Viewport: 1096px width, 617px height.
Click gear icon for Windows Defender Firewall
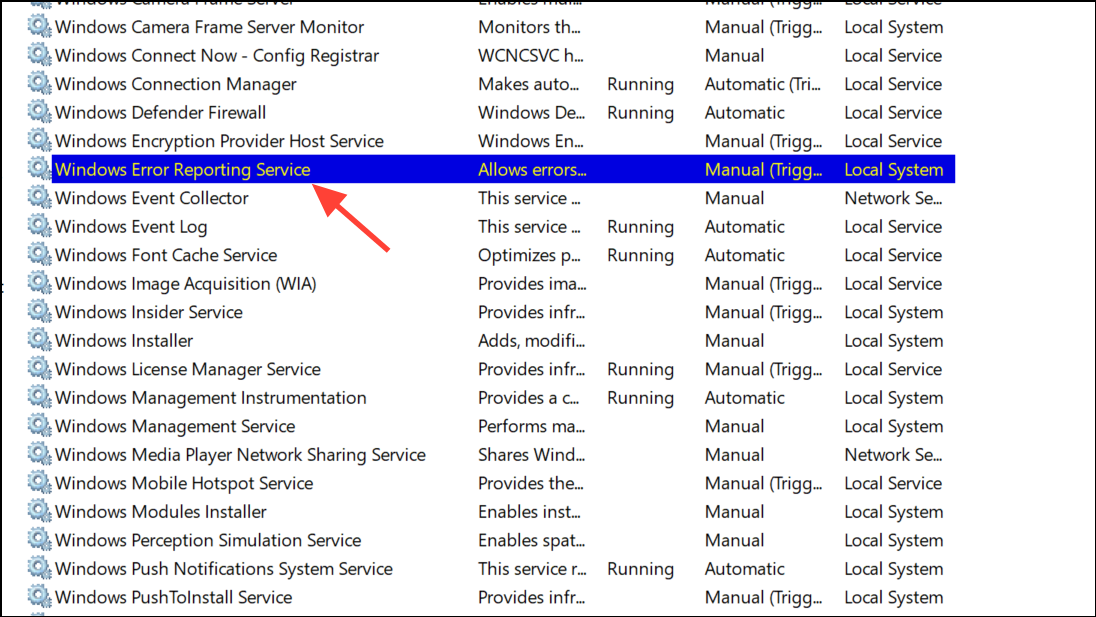39,113
